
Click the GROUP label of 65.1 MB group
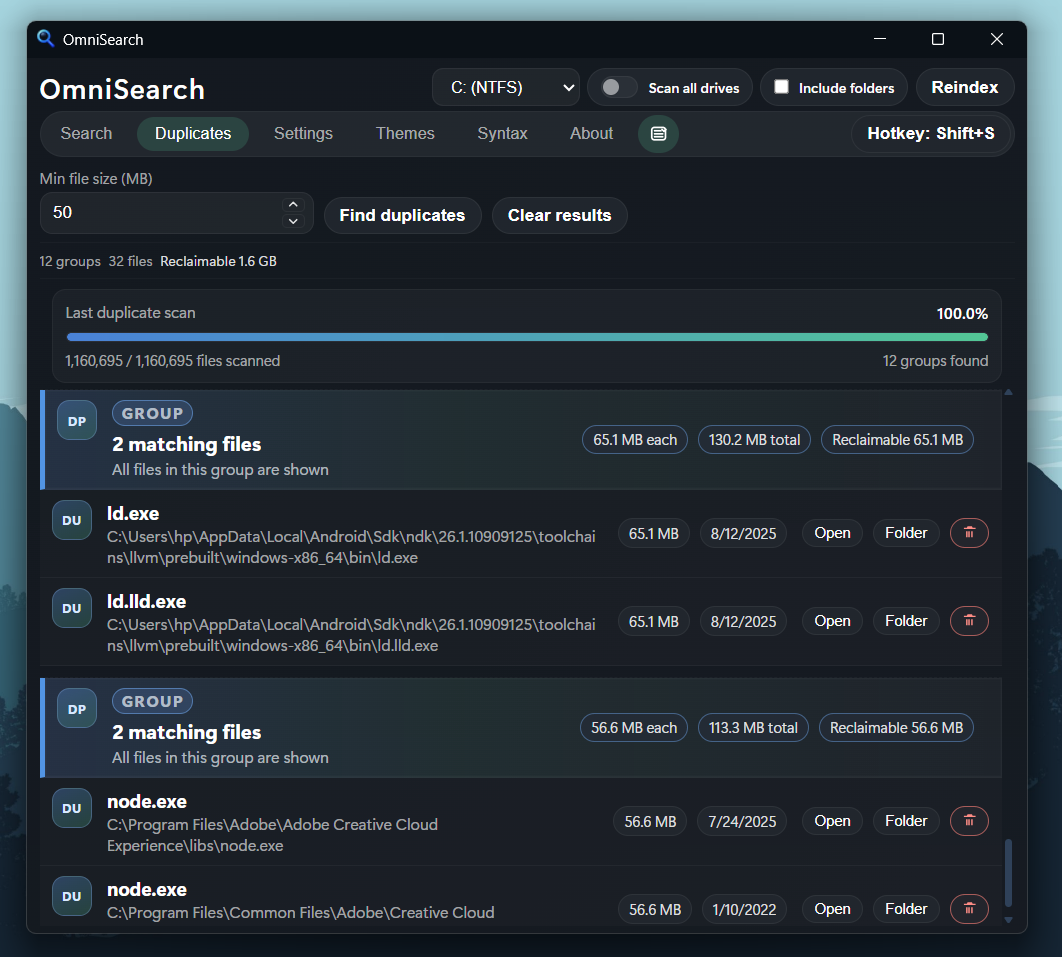152,413
